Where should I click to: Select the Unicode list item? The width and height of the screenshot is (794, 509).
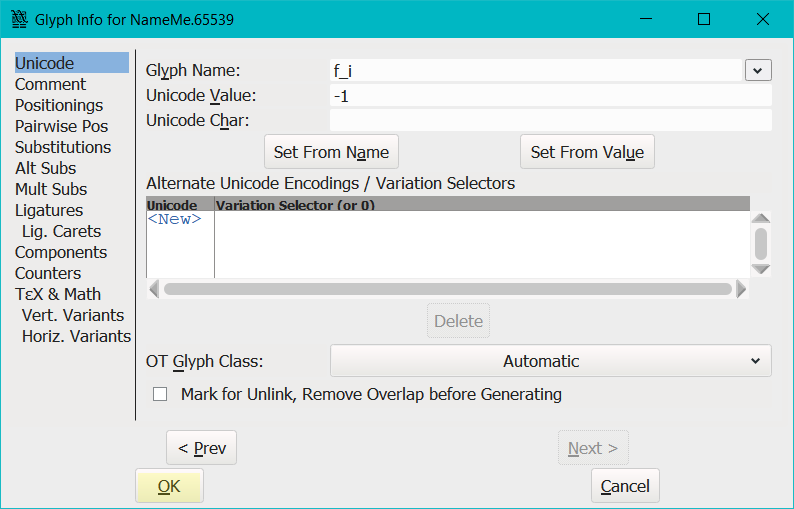(x=71, y=63)
